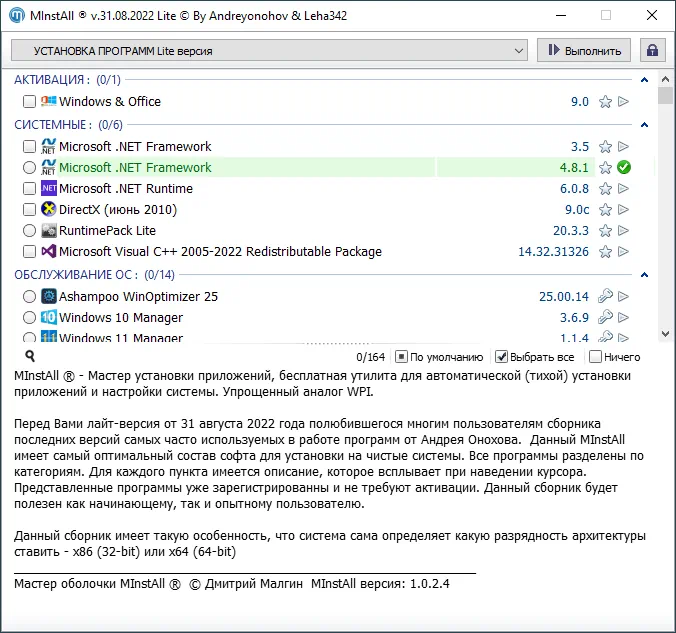Click play arrow for Visual C++ Redistributable
This screenshot has height=633, width=676.
coord(623,251)
